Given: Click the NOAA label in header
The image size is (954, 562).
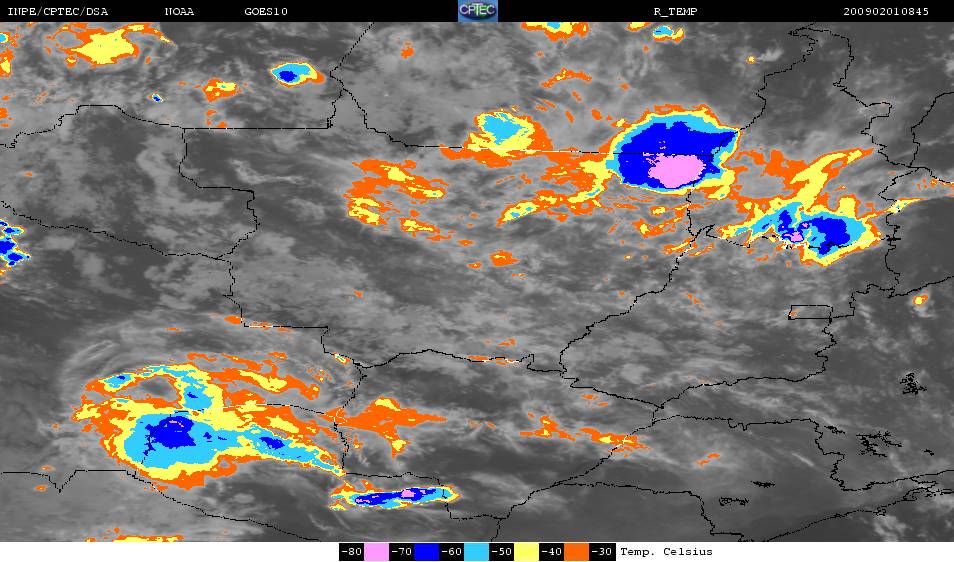Looking at the screenshot, I should (179, 12).
